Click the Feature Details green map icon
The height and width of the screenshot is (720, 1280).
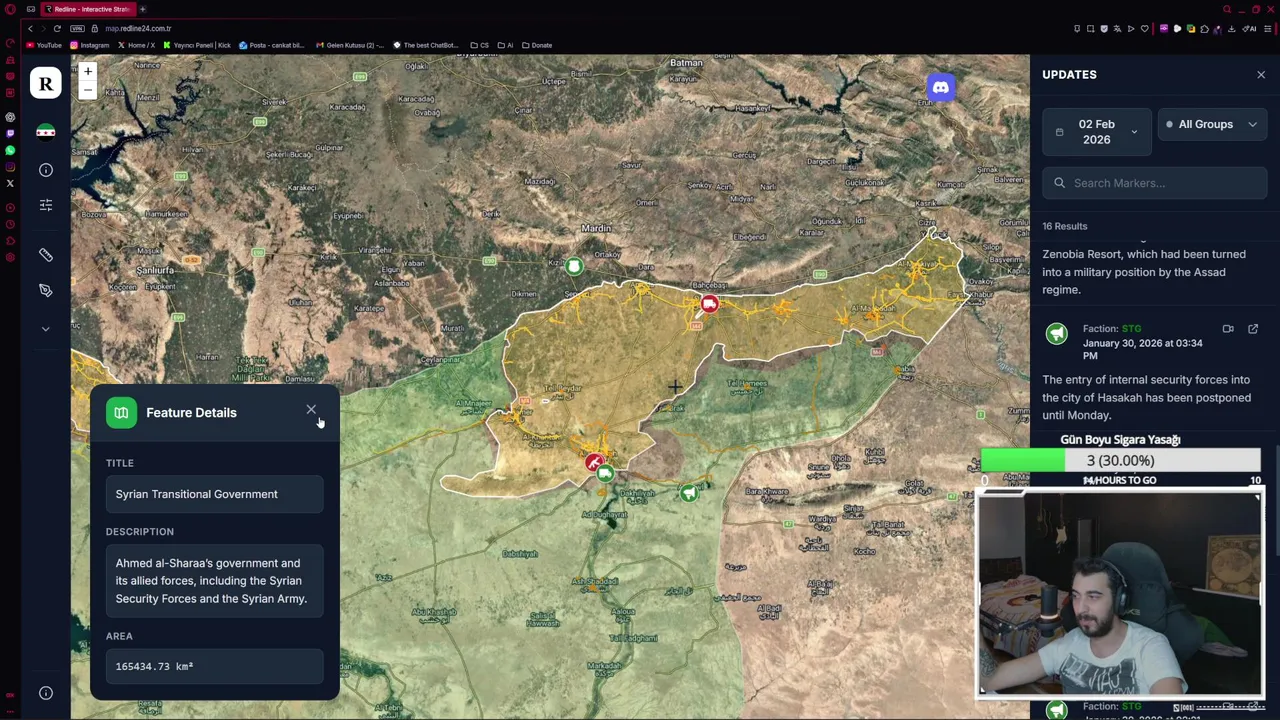tap(121, 412)
